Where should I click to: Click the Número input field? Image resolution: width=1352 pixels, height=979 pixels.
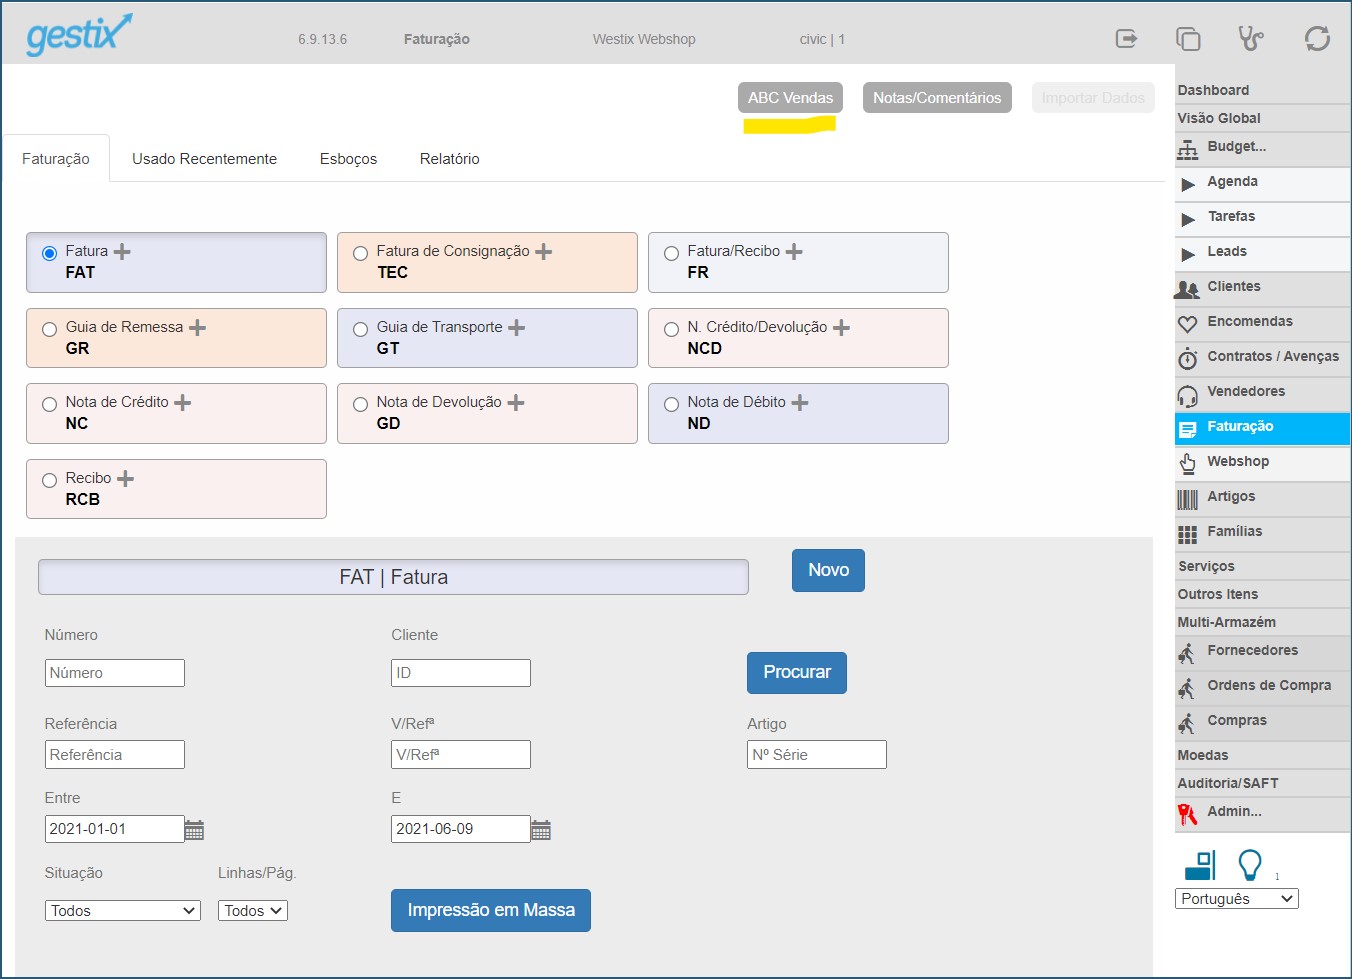coord(115,673)
